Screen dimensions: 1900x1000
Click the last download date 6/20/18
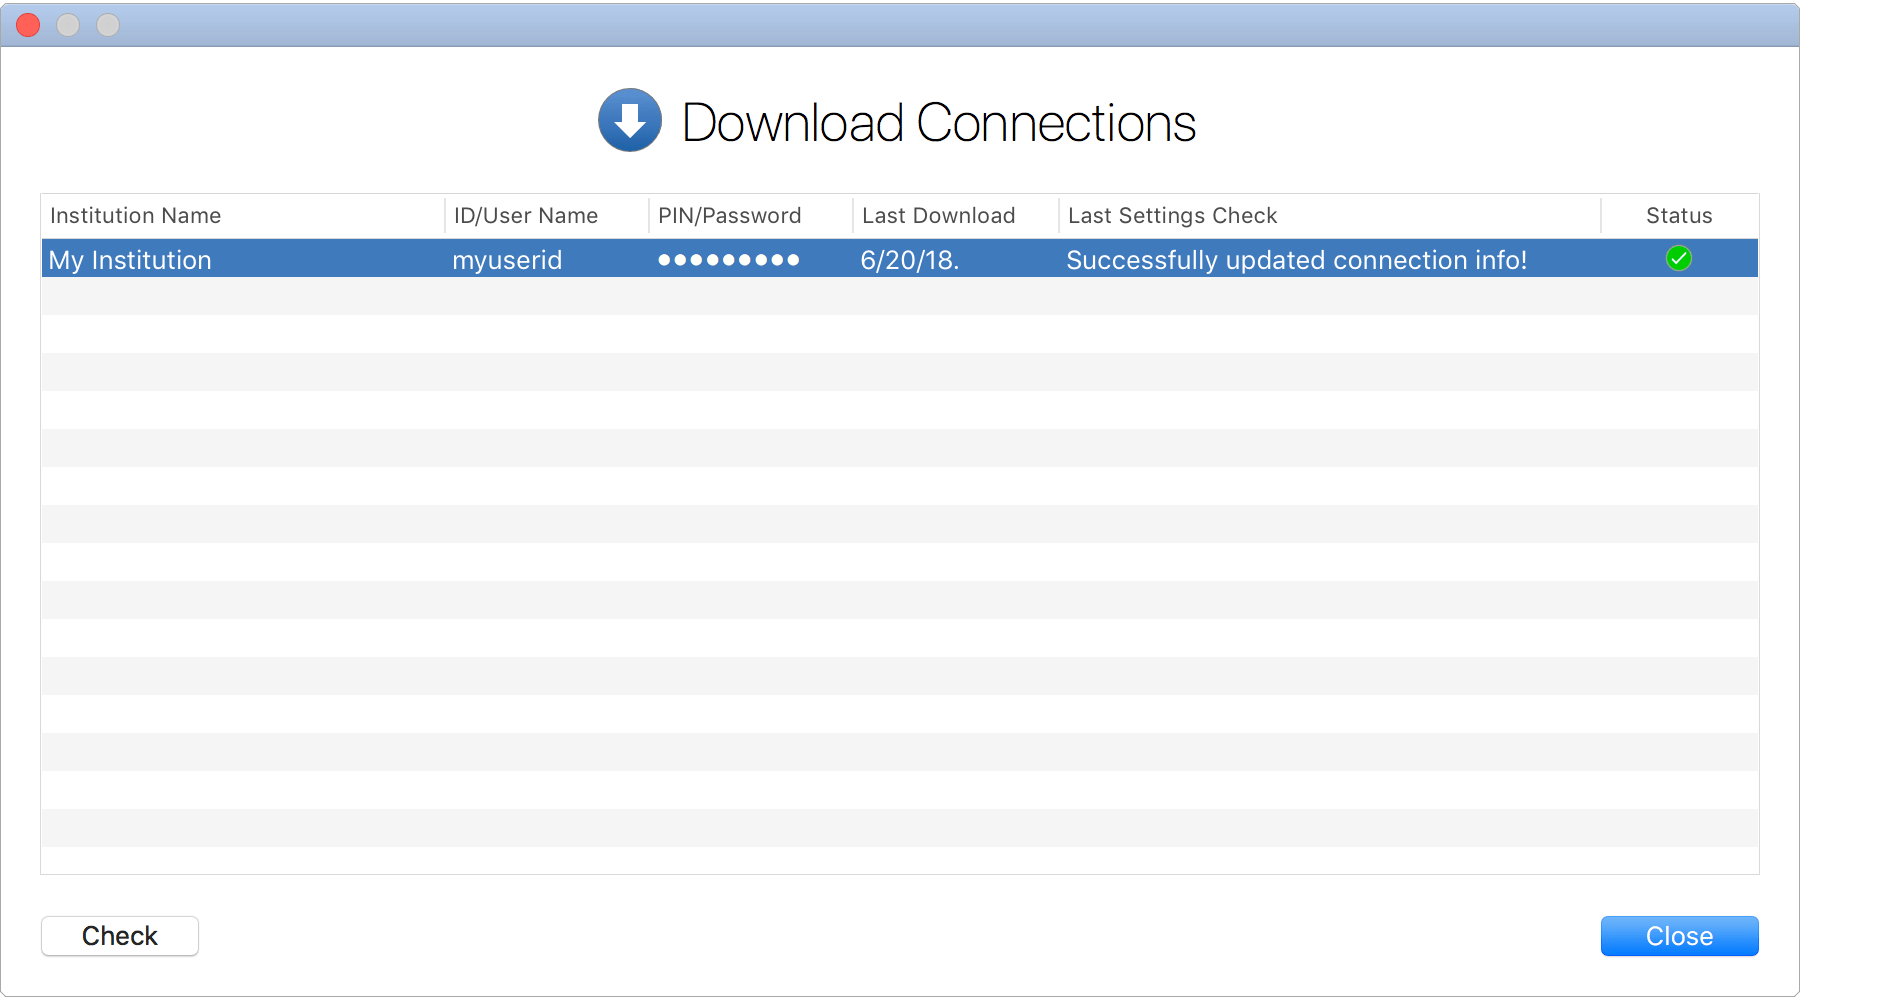click(908, 260)
